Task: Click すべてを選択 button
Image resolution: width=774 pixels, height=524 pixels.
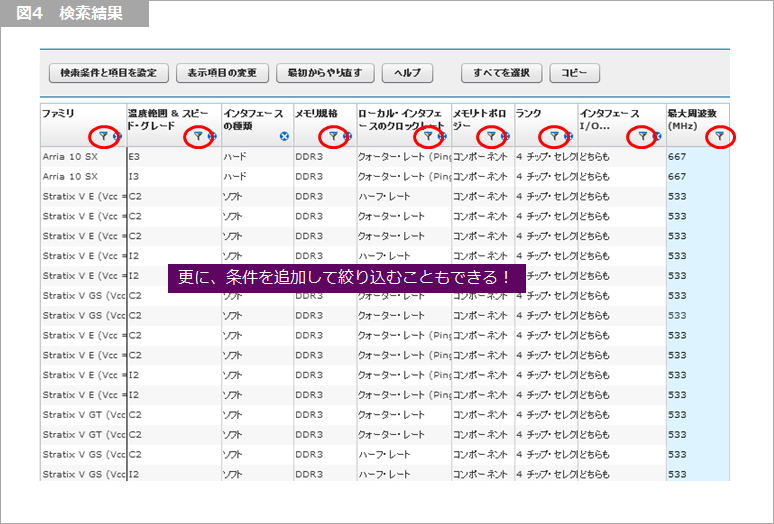Action: point(502,73)
